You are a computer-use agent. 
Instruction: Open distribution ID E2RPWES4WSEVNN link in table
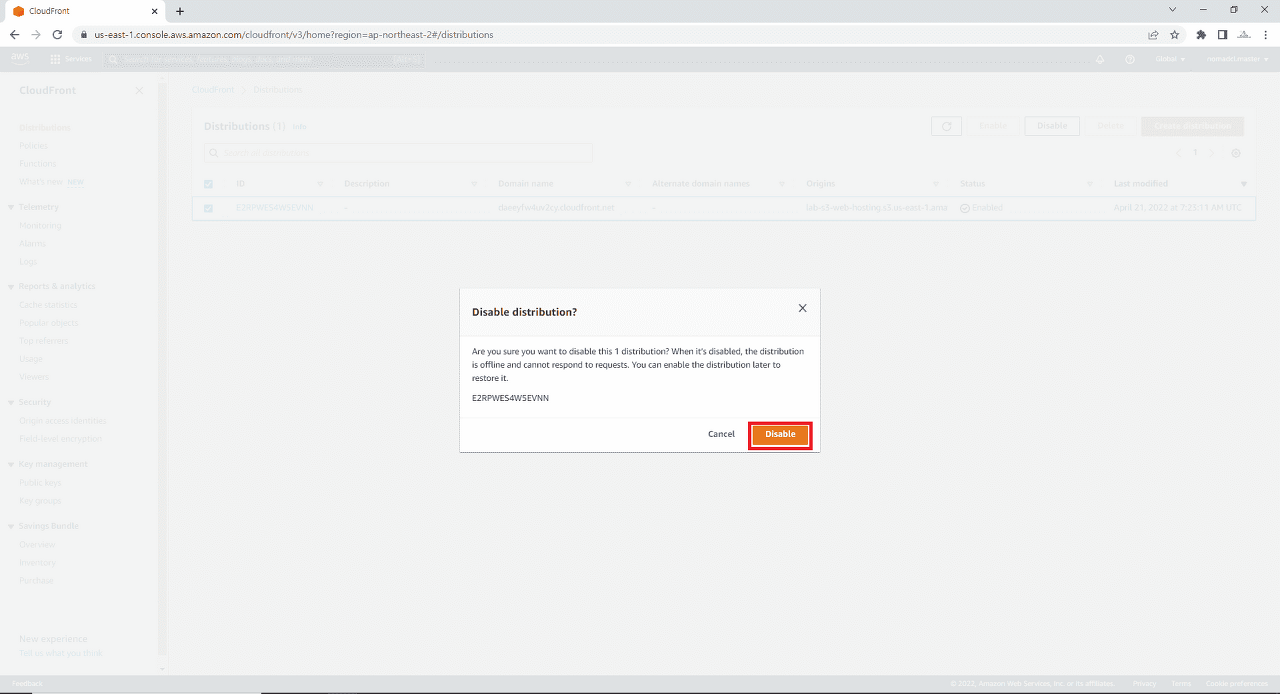point(274,208)
